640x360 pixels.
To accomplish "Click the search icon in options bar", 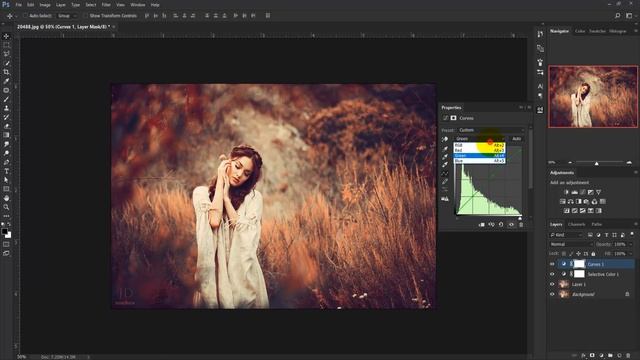I will point(617,16).
